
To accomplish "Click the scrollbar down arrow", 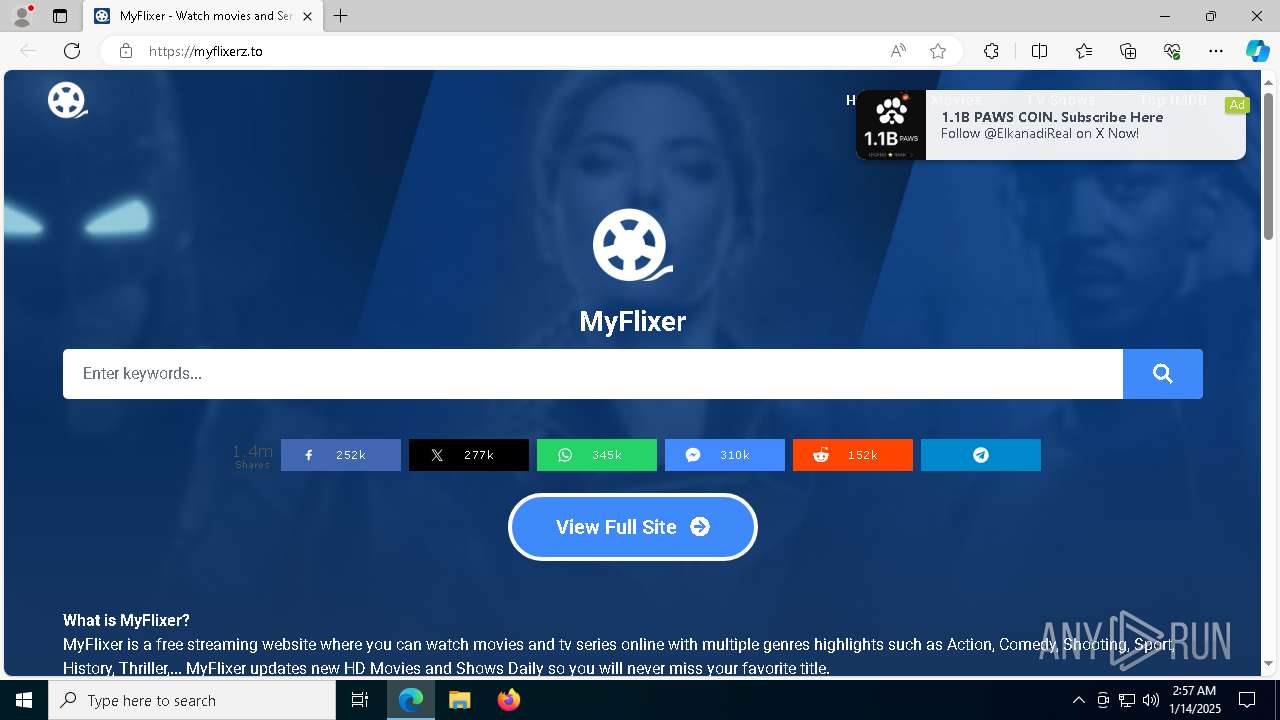I will (x=1268, y=663).
